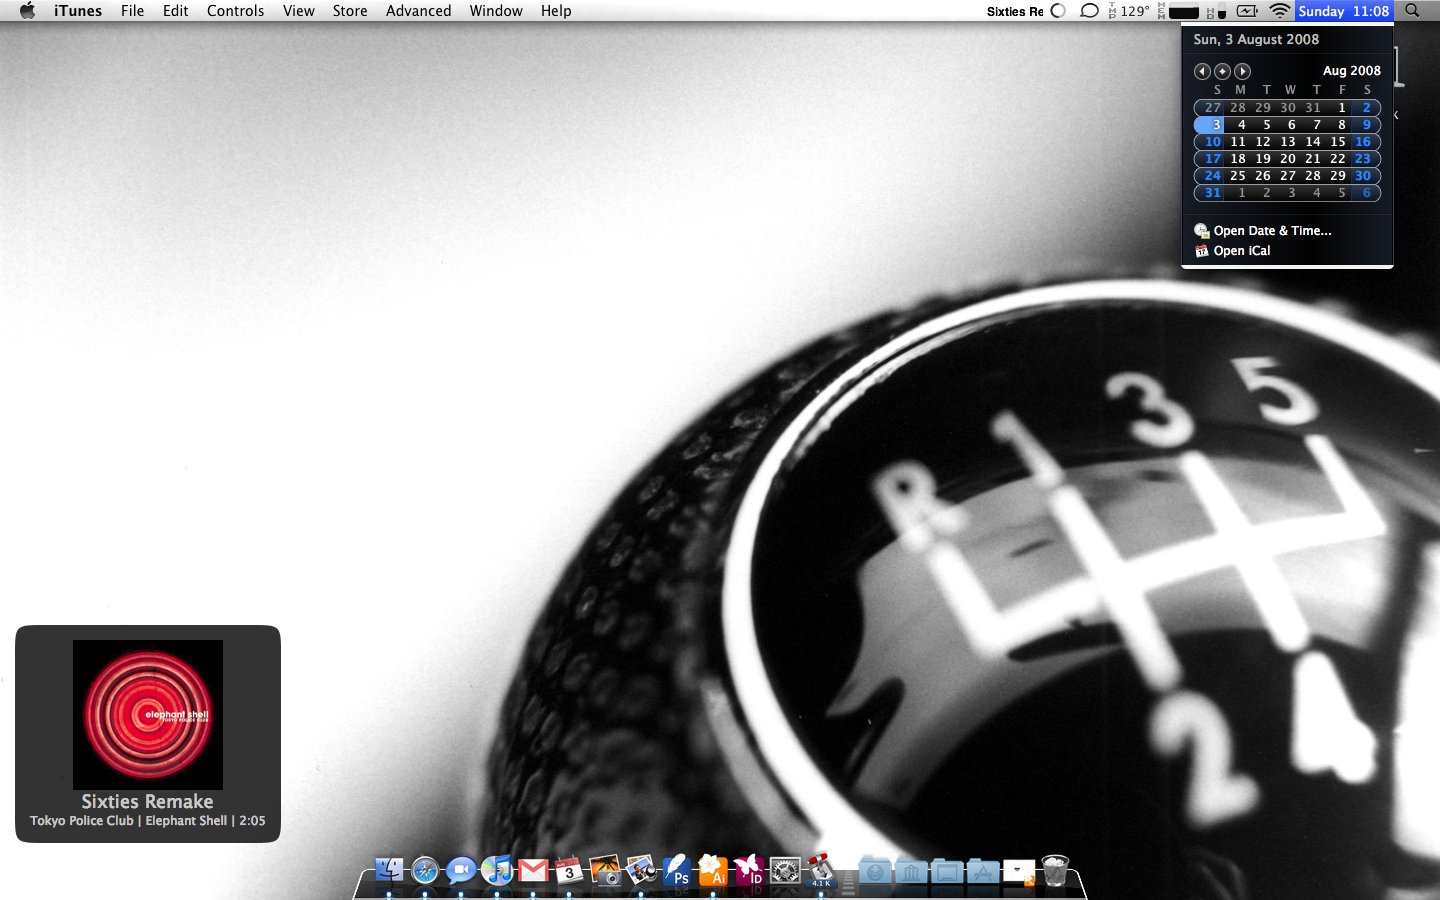
Task: Click Tokyo Police Club track info line
Action: [148, 821]
